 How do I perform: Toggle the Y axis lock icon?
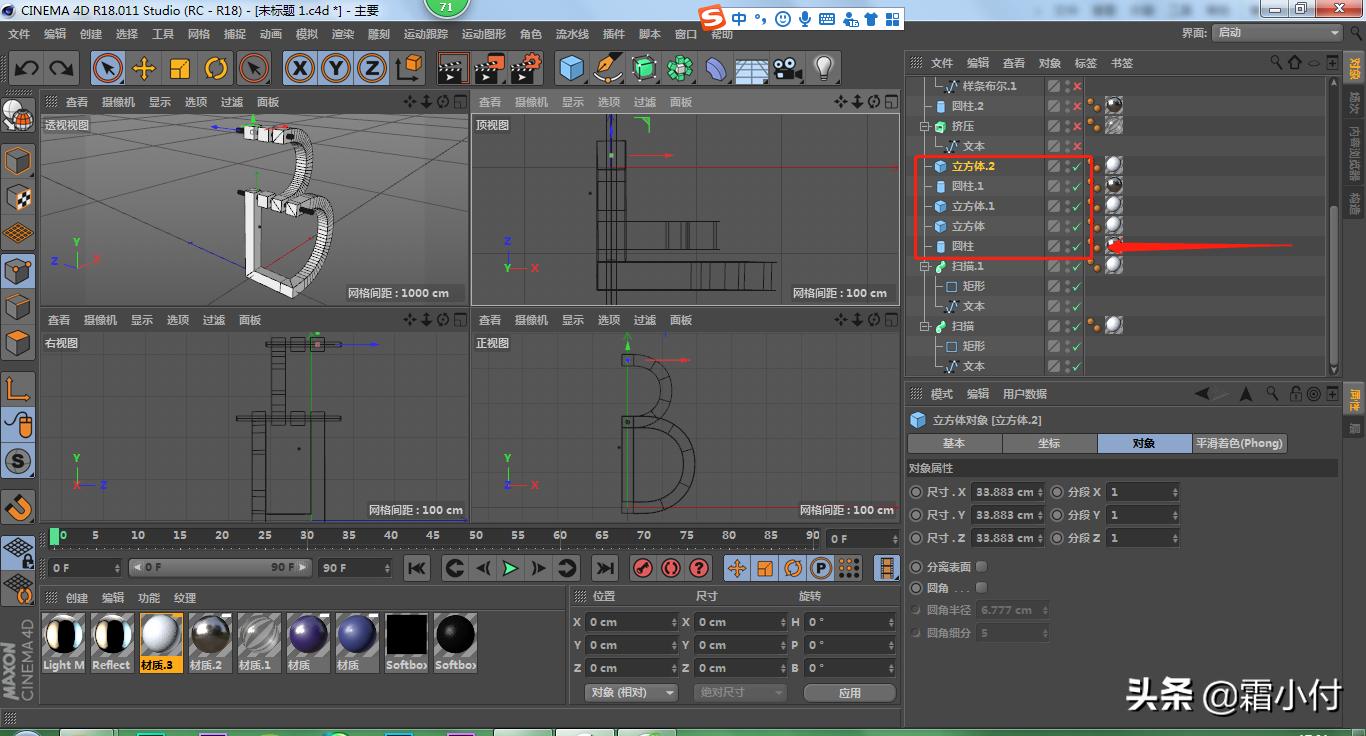(333, 68)
